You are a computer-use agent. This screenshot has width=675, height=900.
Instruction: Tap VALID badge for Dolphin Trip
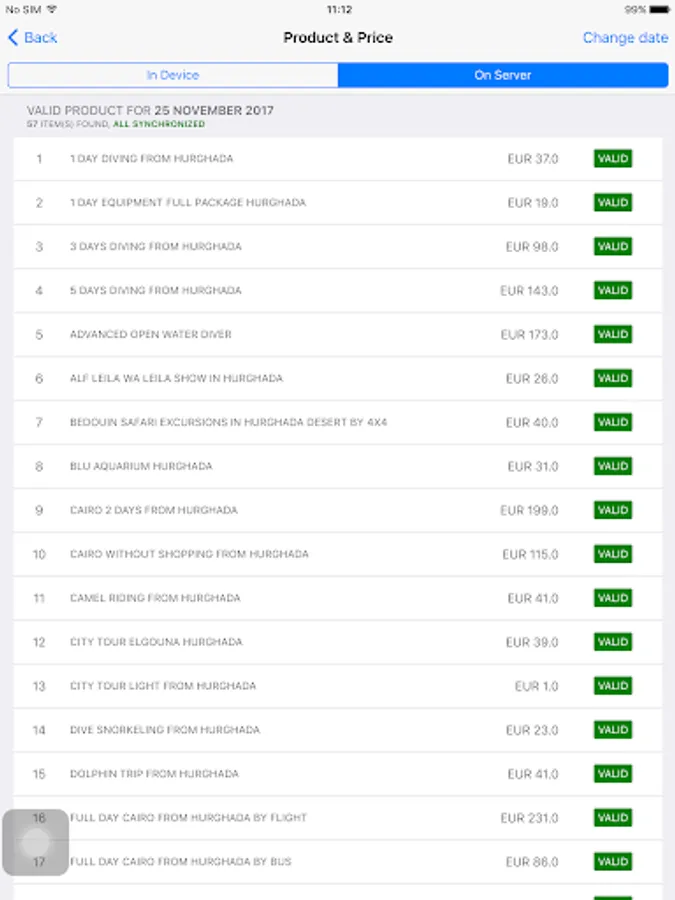[x=613, y=775]
